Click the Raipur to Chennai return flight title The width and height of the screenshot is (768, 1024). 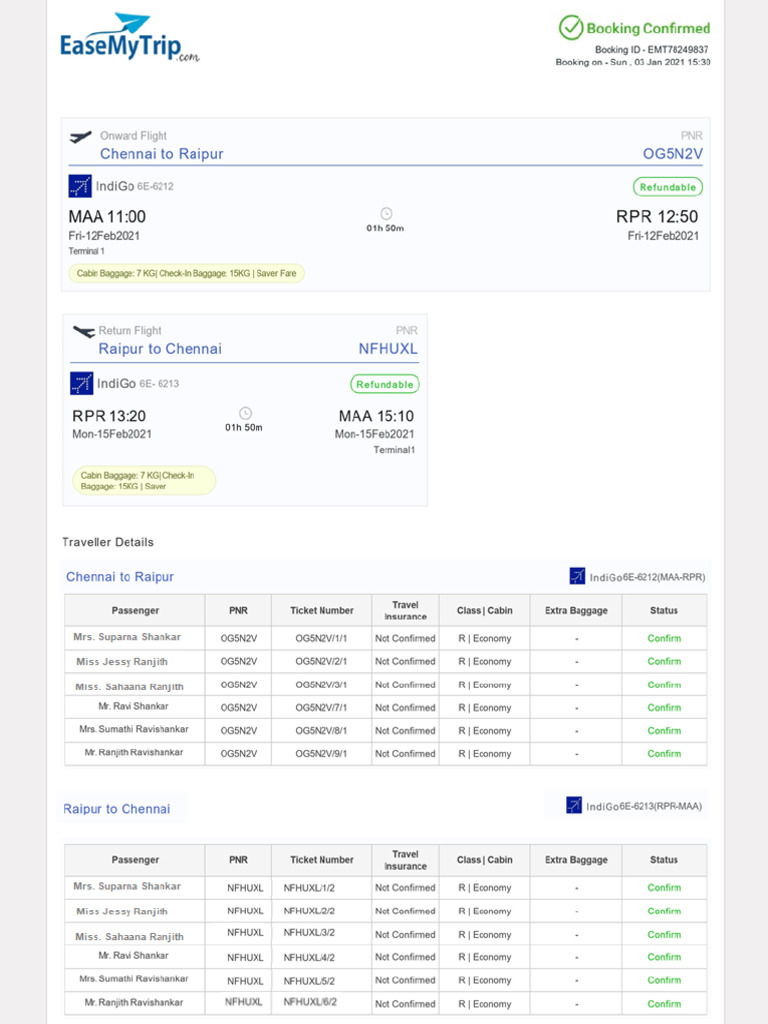click(x=160, y=349)
